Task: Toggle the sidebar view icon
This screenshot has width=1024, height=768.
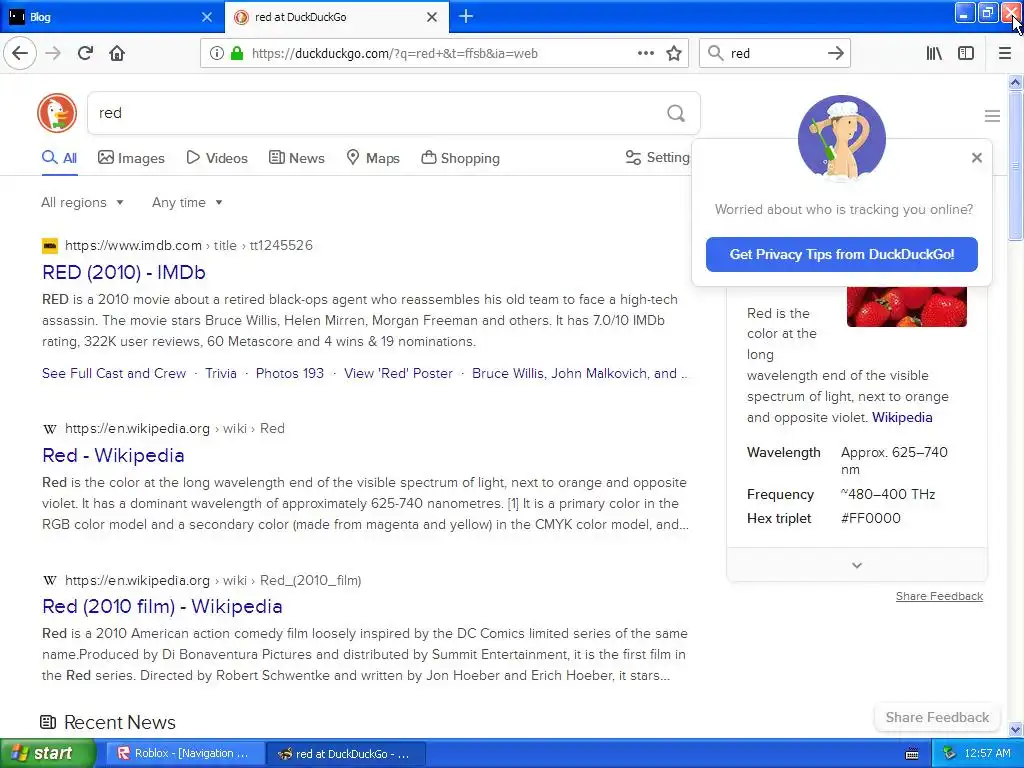Action: (x=966, y=53)
